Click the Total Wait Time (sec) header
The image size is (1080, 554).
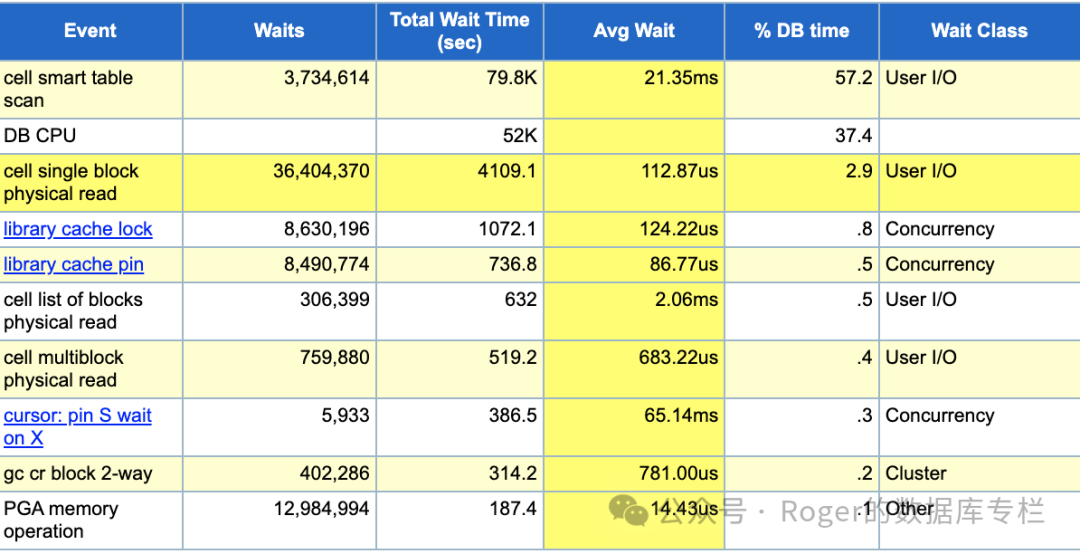tap(459, 31)
